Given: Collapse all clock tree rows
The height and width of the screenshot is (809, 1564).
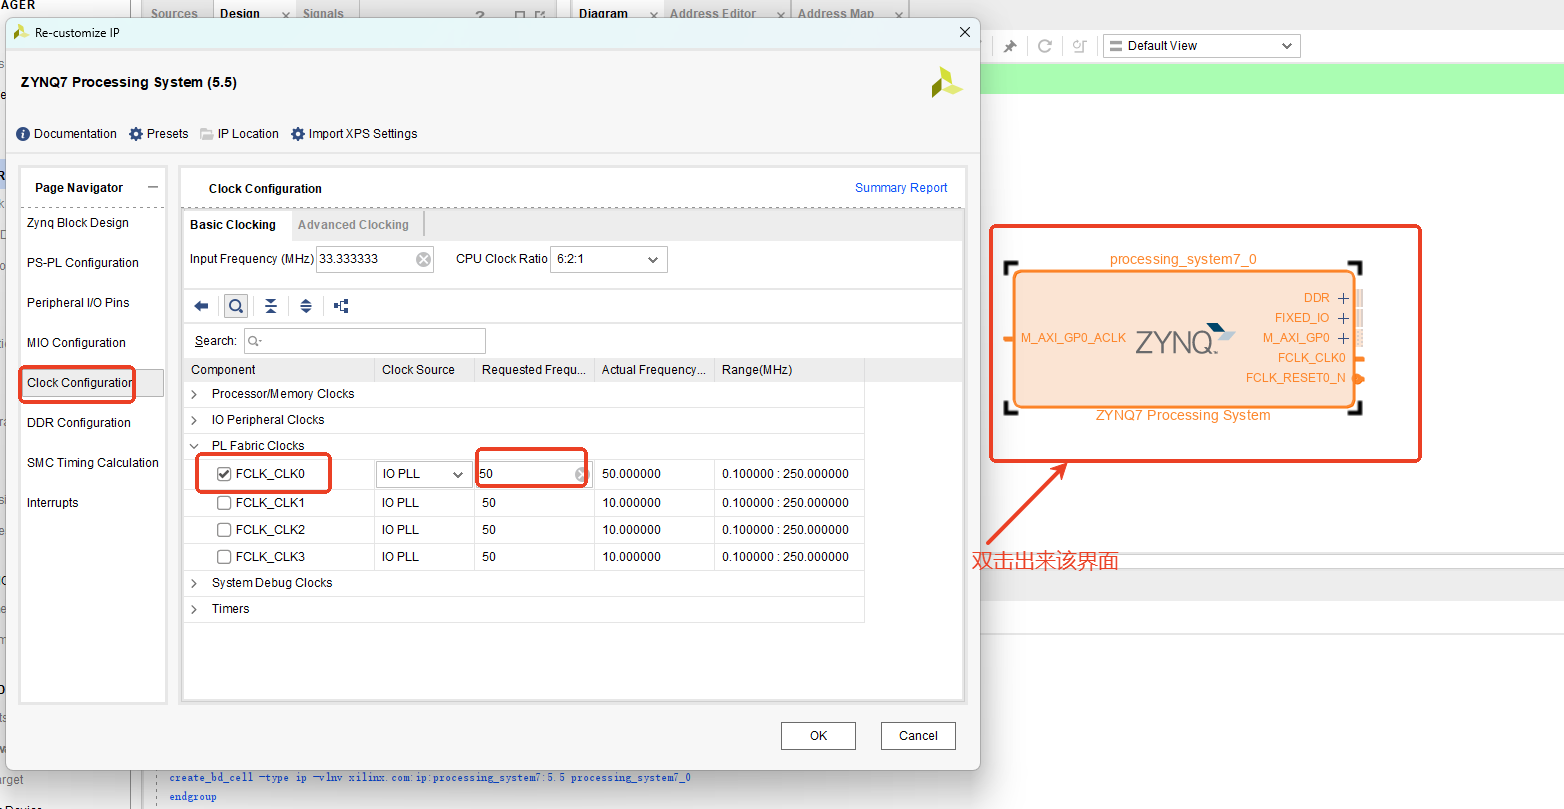Looking at the screenshot, I should point(271,306).
